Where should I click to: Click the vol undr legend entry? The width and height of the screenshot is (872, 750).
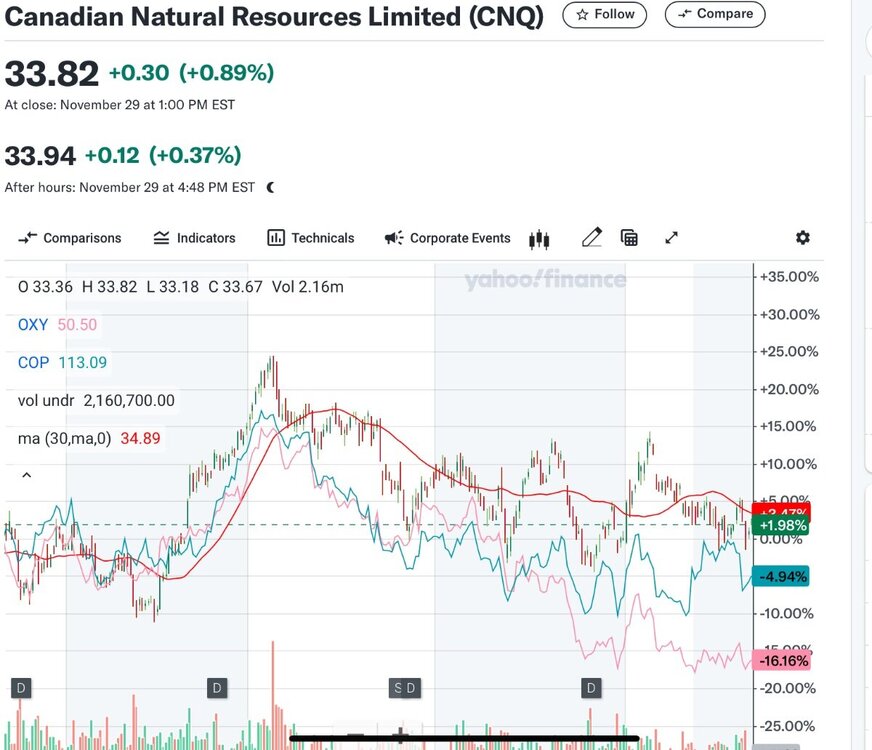point(96,401)
